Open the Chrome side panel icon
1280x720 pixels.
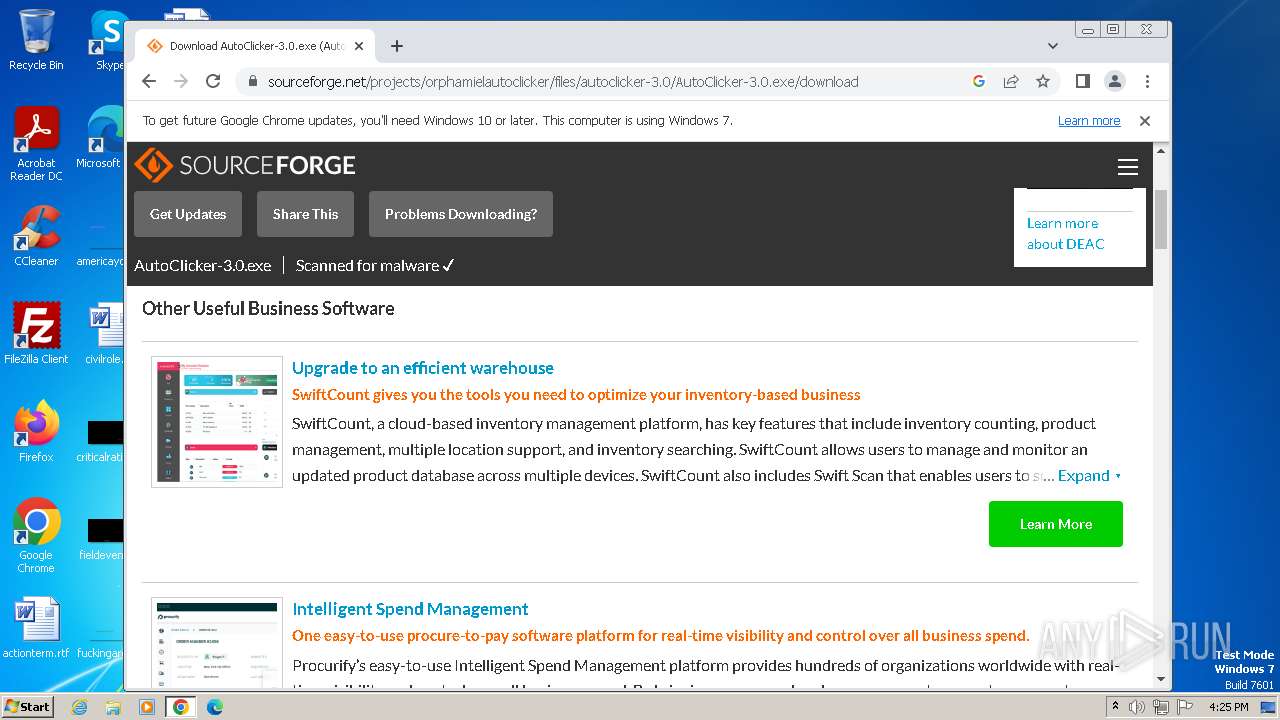tap(1082, 81)
